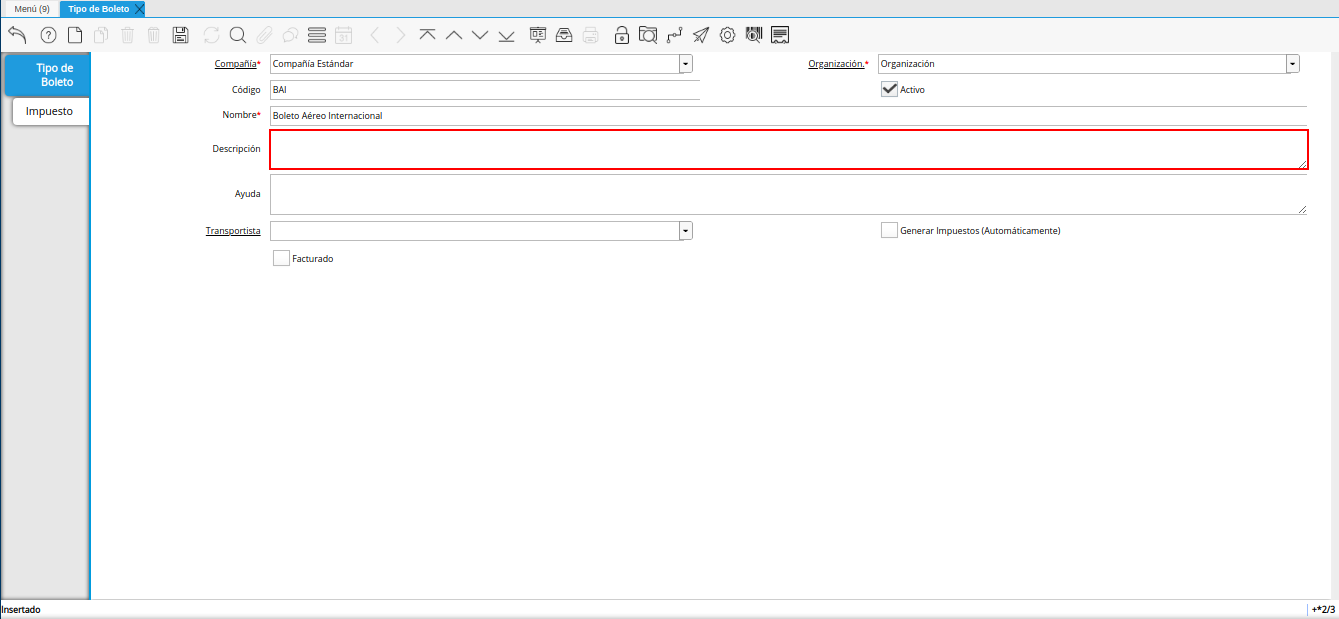
Task: Open the chat speech bubbles icon
Action: (x=290, y=35)
